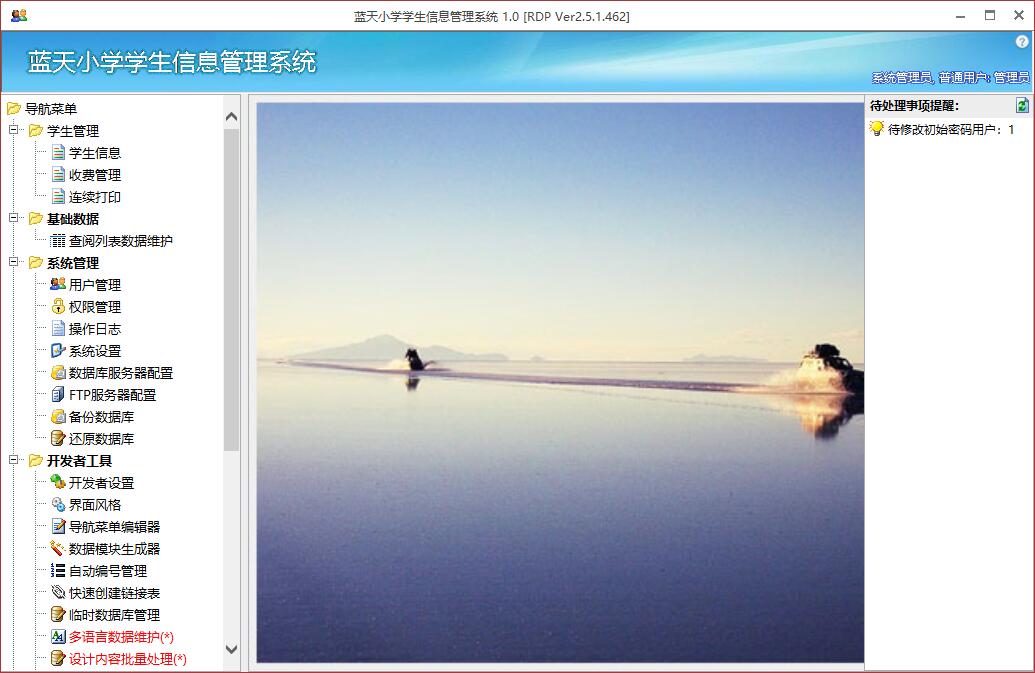Click the navigation panel scrollbar thumb

click(x=231, y=290)
